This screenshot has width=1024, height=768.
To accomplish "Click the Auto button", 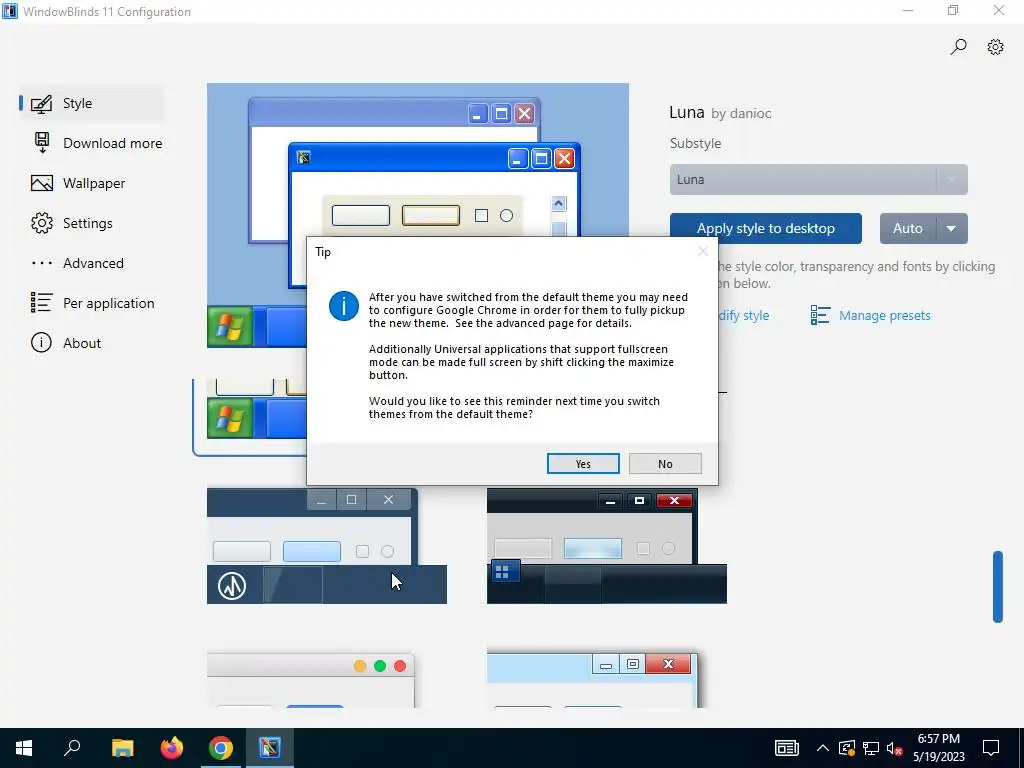I will pos(908,229).
